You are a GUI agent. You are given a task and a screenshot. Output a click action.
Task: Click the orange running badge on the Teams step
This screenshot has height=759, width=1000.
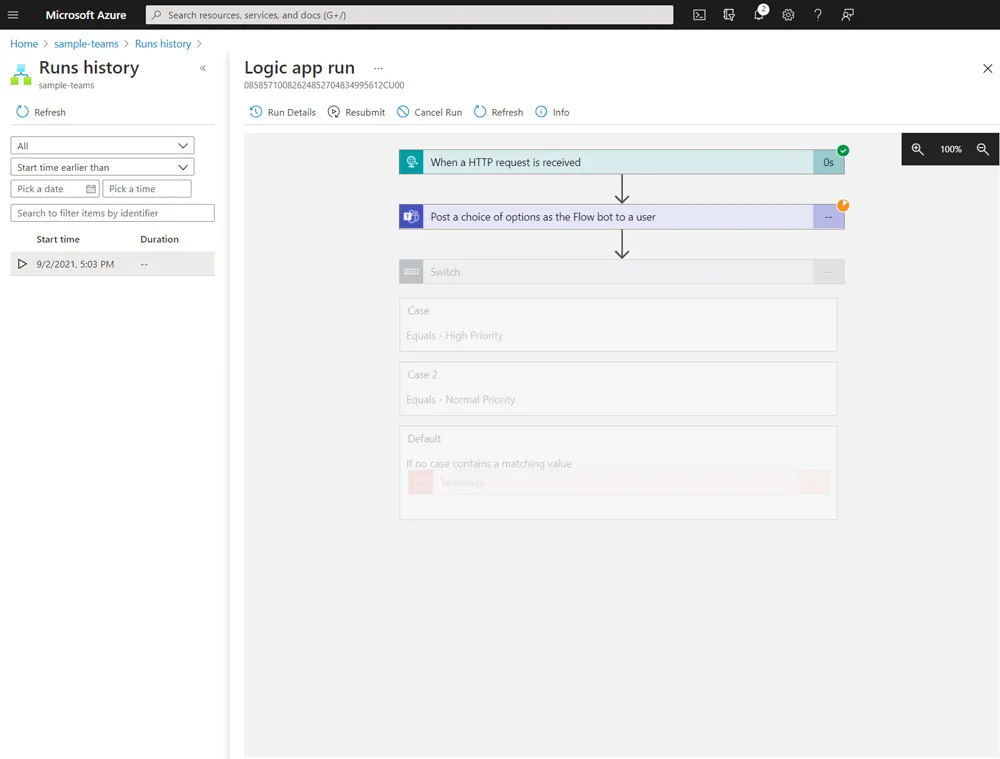[x=843, y=205]
